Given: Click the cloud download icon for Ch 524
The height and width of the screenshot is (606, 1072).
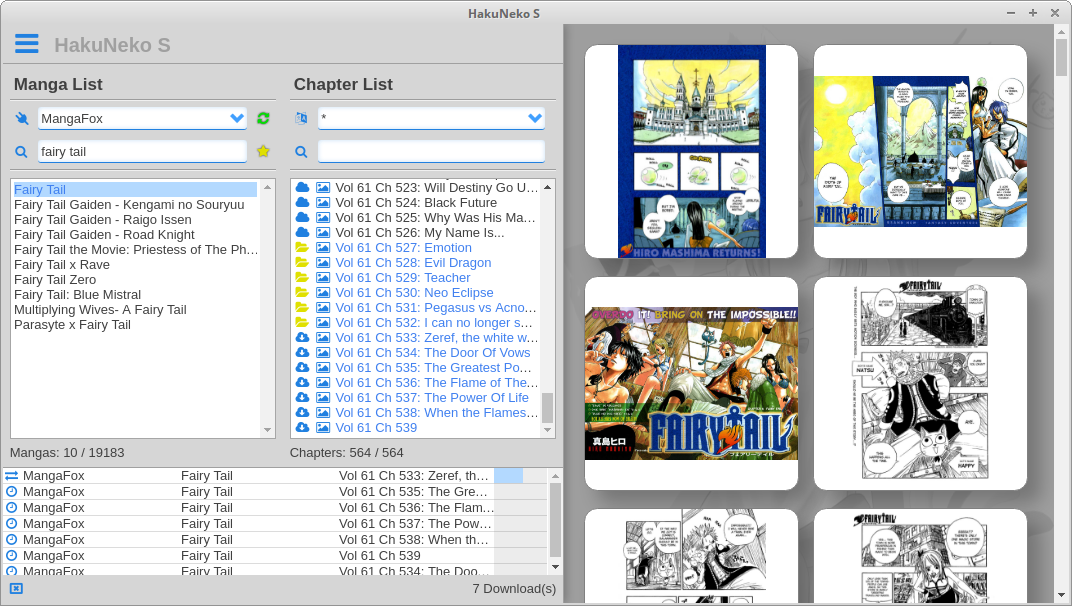Looking at the screenshot, I should click(304, 202).
